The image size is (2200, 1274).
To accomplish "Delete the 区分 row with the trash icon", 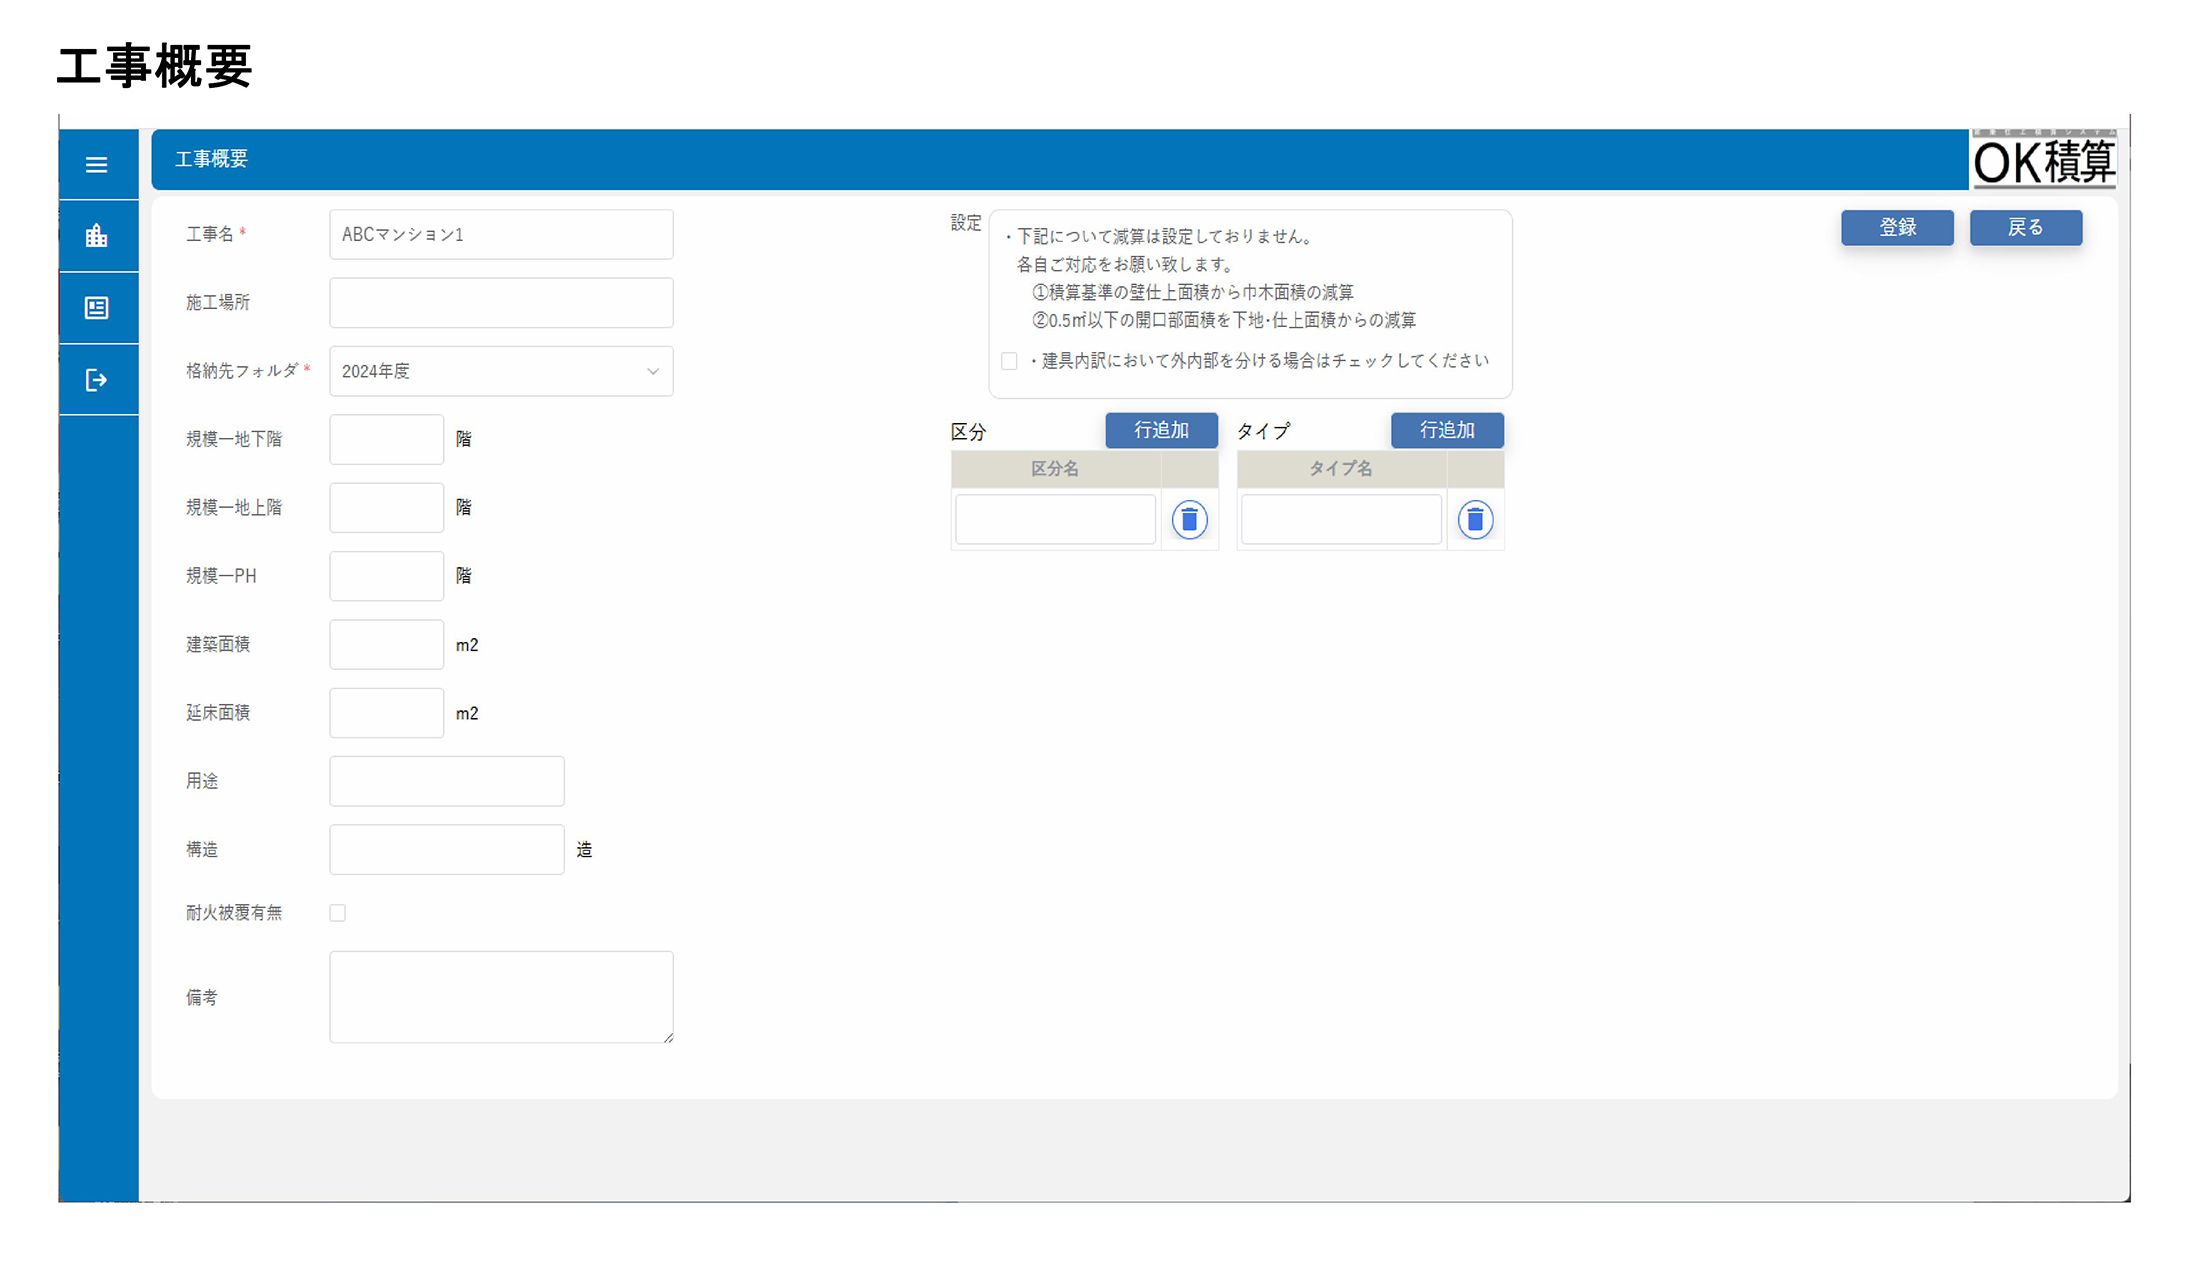I will pos(1189,520).
